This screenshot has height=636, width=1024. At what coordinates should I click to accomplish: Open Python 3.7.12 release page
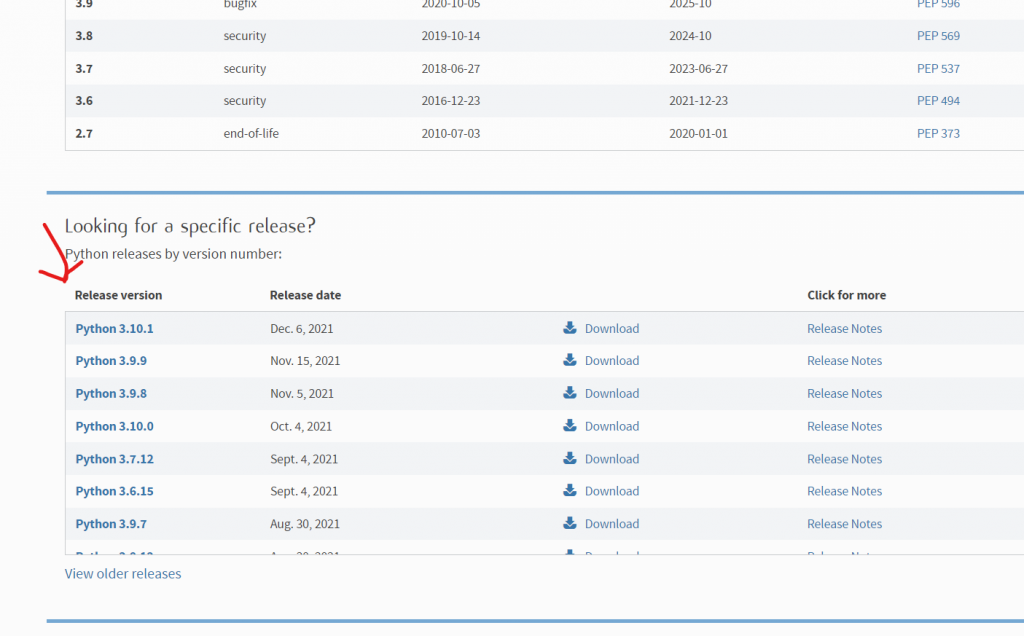(x=114, y=458)
